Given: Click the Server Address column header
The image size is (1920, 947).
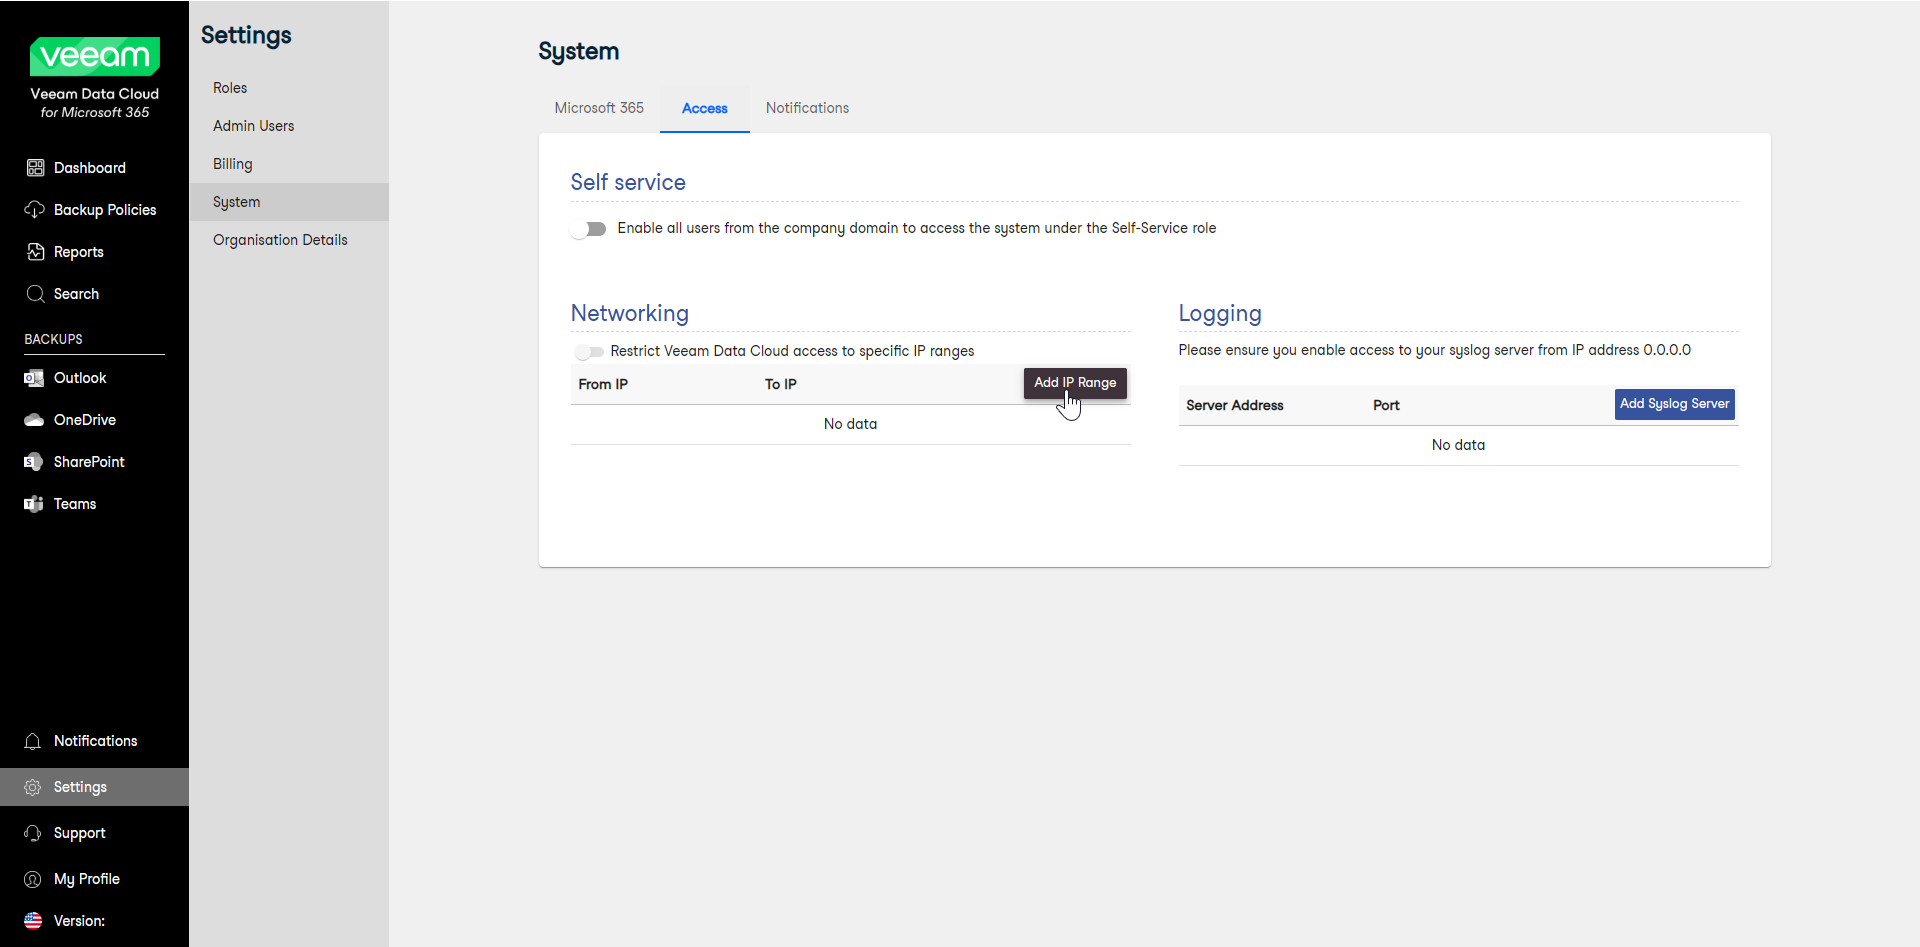Looking at the screenshot, I should click(1235, 406).
